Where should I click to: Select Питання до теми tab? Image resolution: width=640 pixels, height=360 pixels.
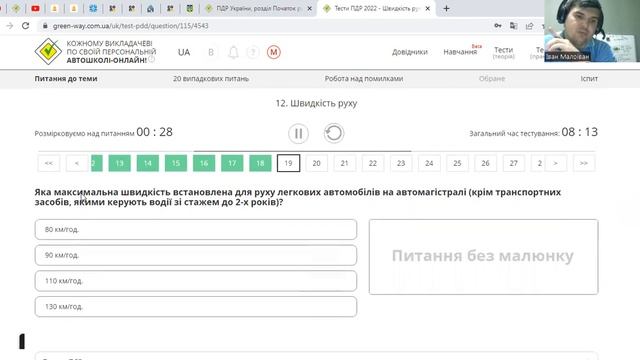click(x=66, y=78)
